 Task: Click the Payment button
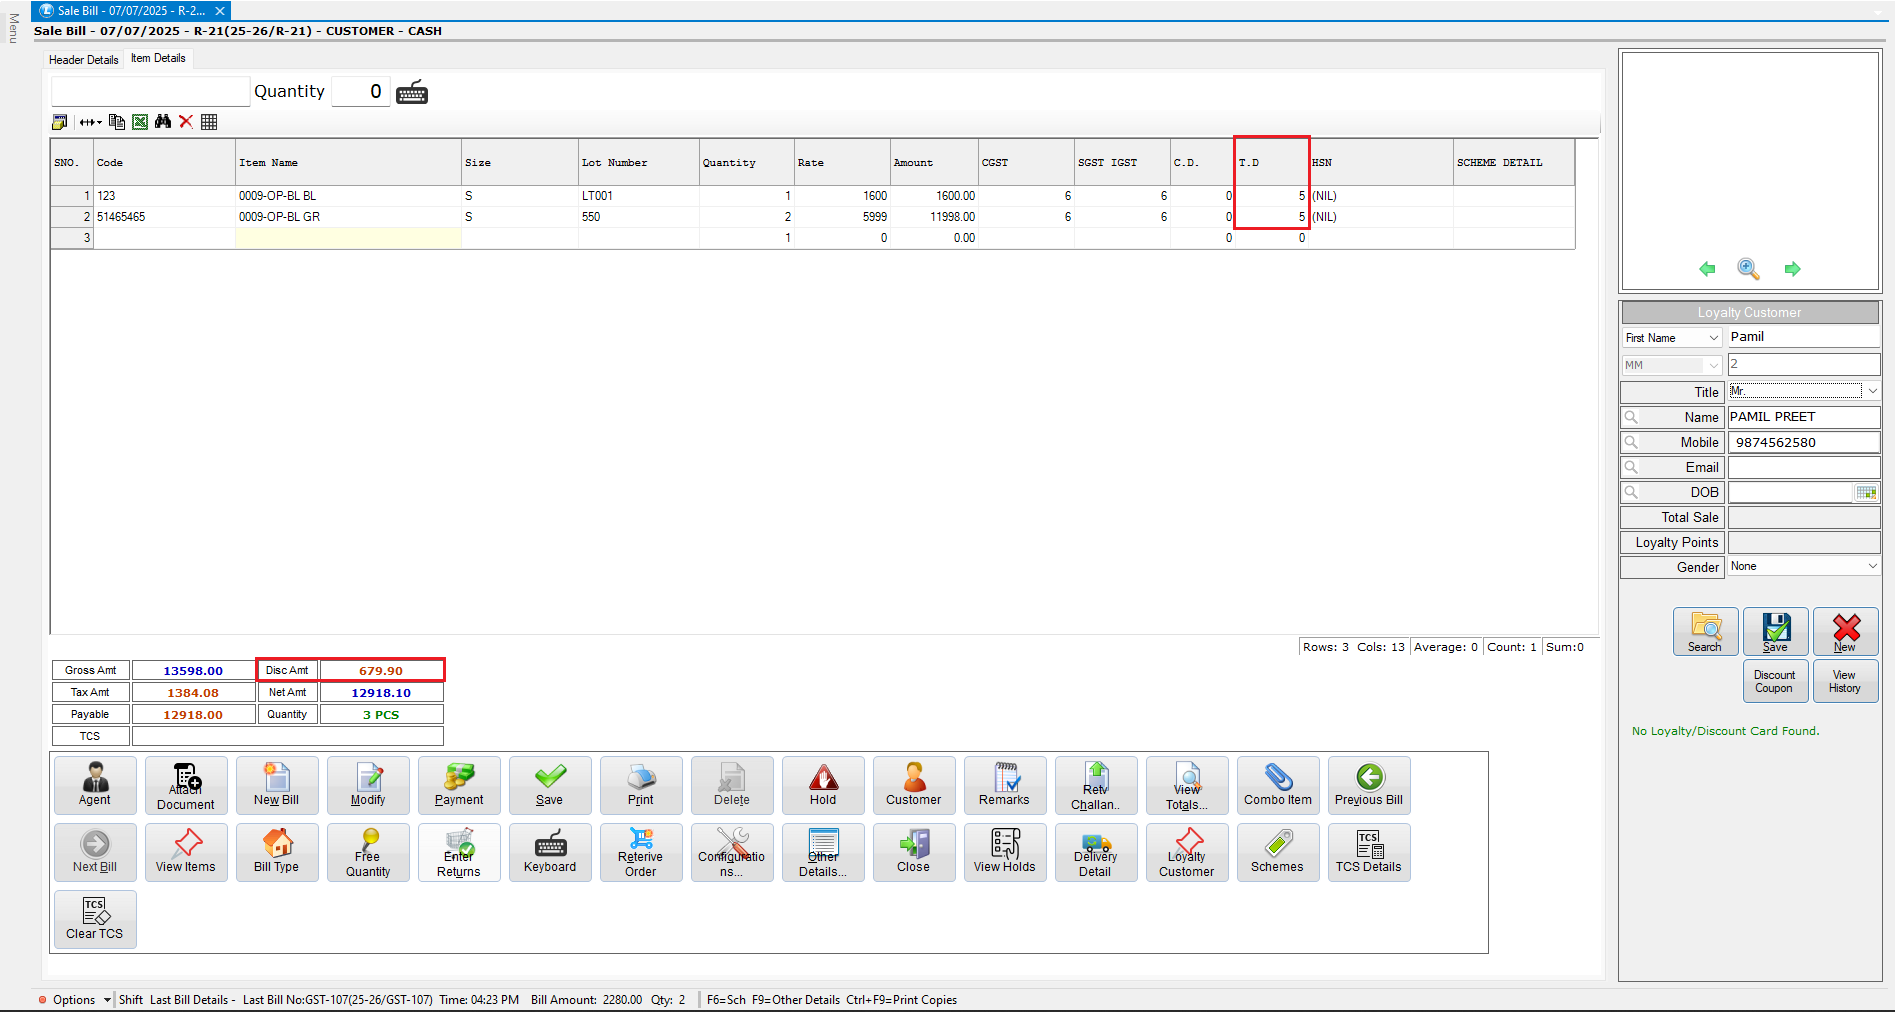(x=459, y=785)
